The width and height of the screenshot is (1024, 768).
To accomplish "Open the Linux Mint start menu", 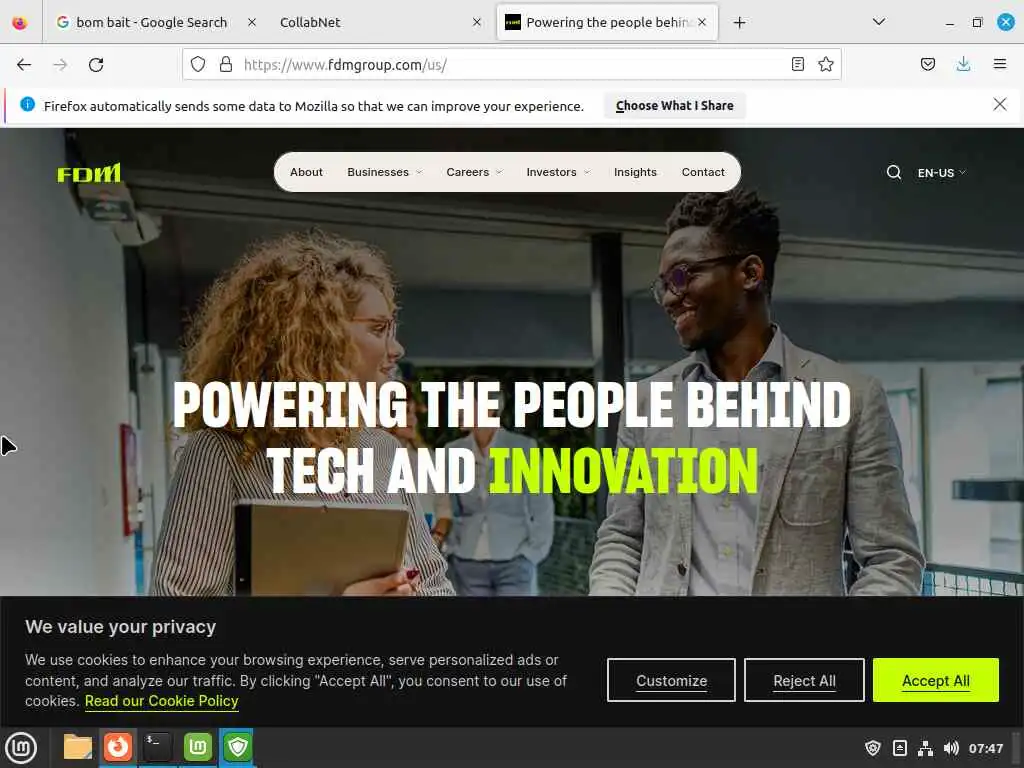I will 21,747.
